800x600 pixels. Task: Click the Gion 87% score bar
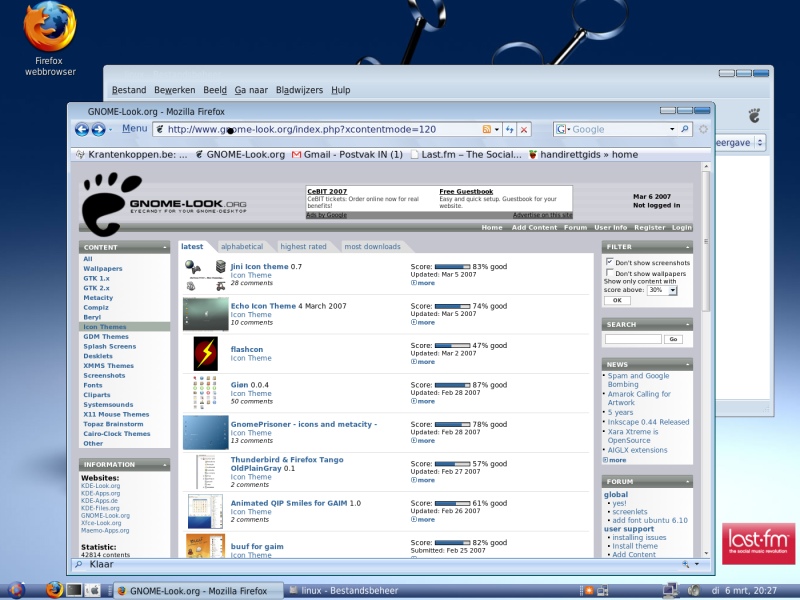[452, 385]
